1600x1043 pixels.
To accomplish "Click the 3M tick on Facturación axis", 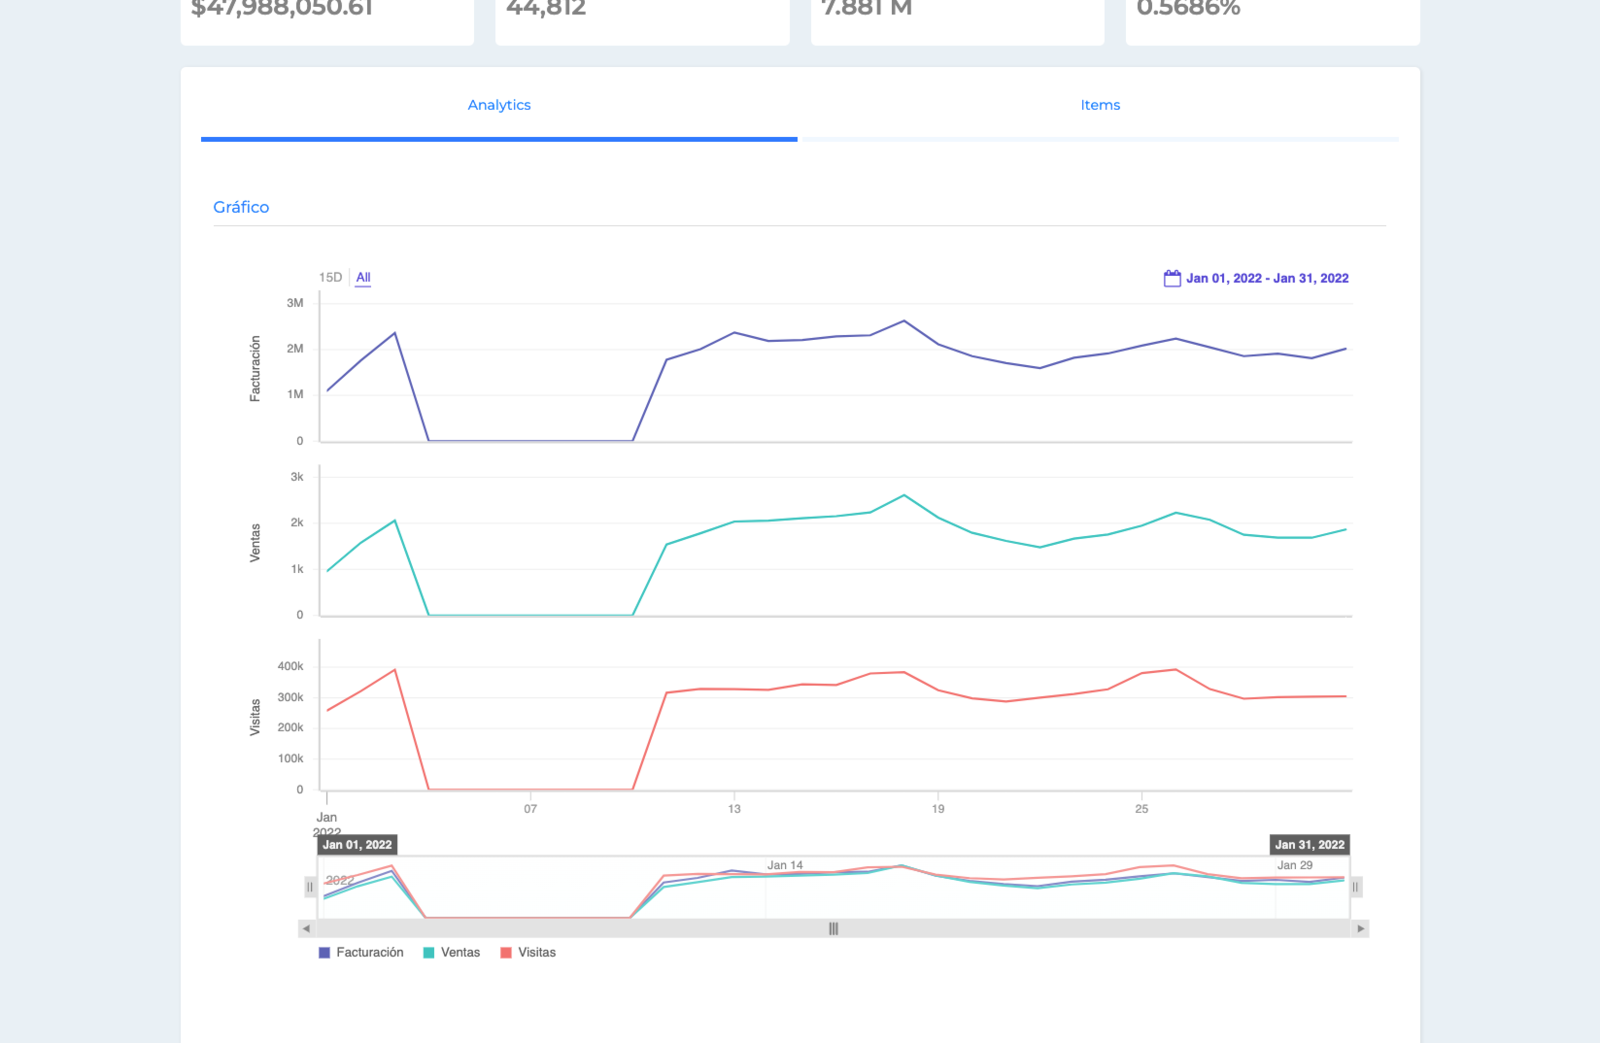I will tap(295, 303).
